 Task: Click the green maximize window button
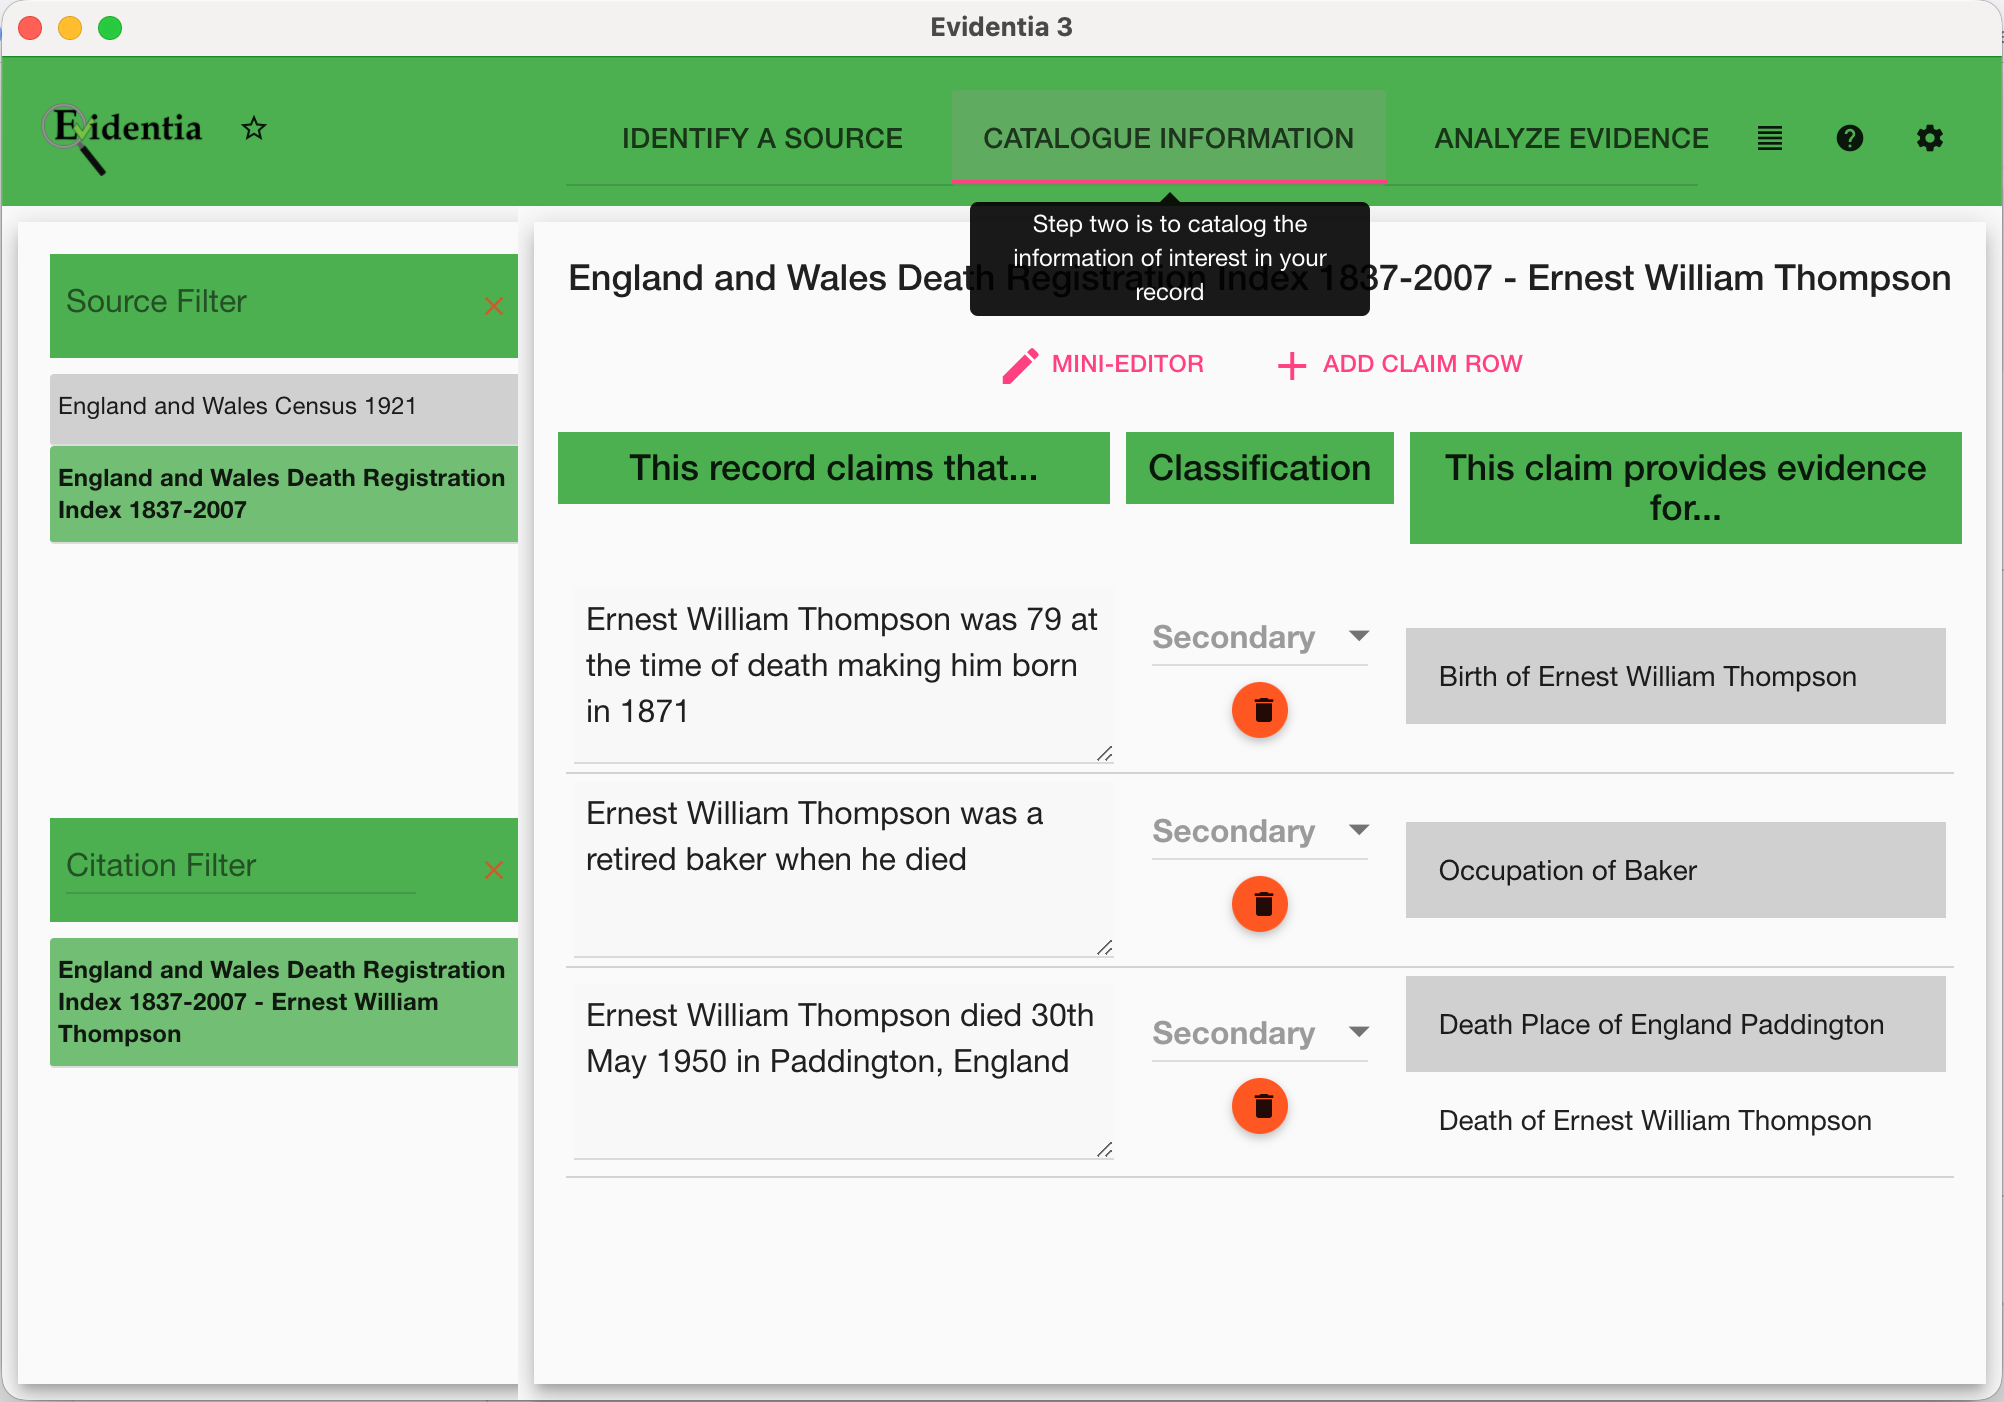point(110,28)
